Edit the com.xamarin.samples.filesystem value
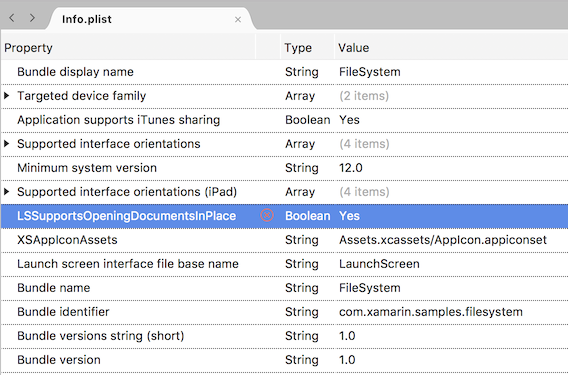Viewport: 568px width, 375px height. coord(431,312)
